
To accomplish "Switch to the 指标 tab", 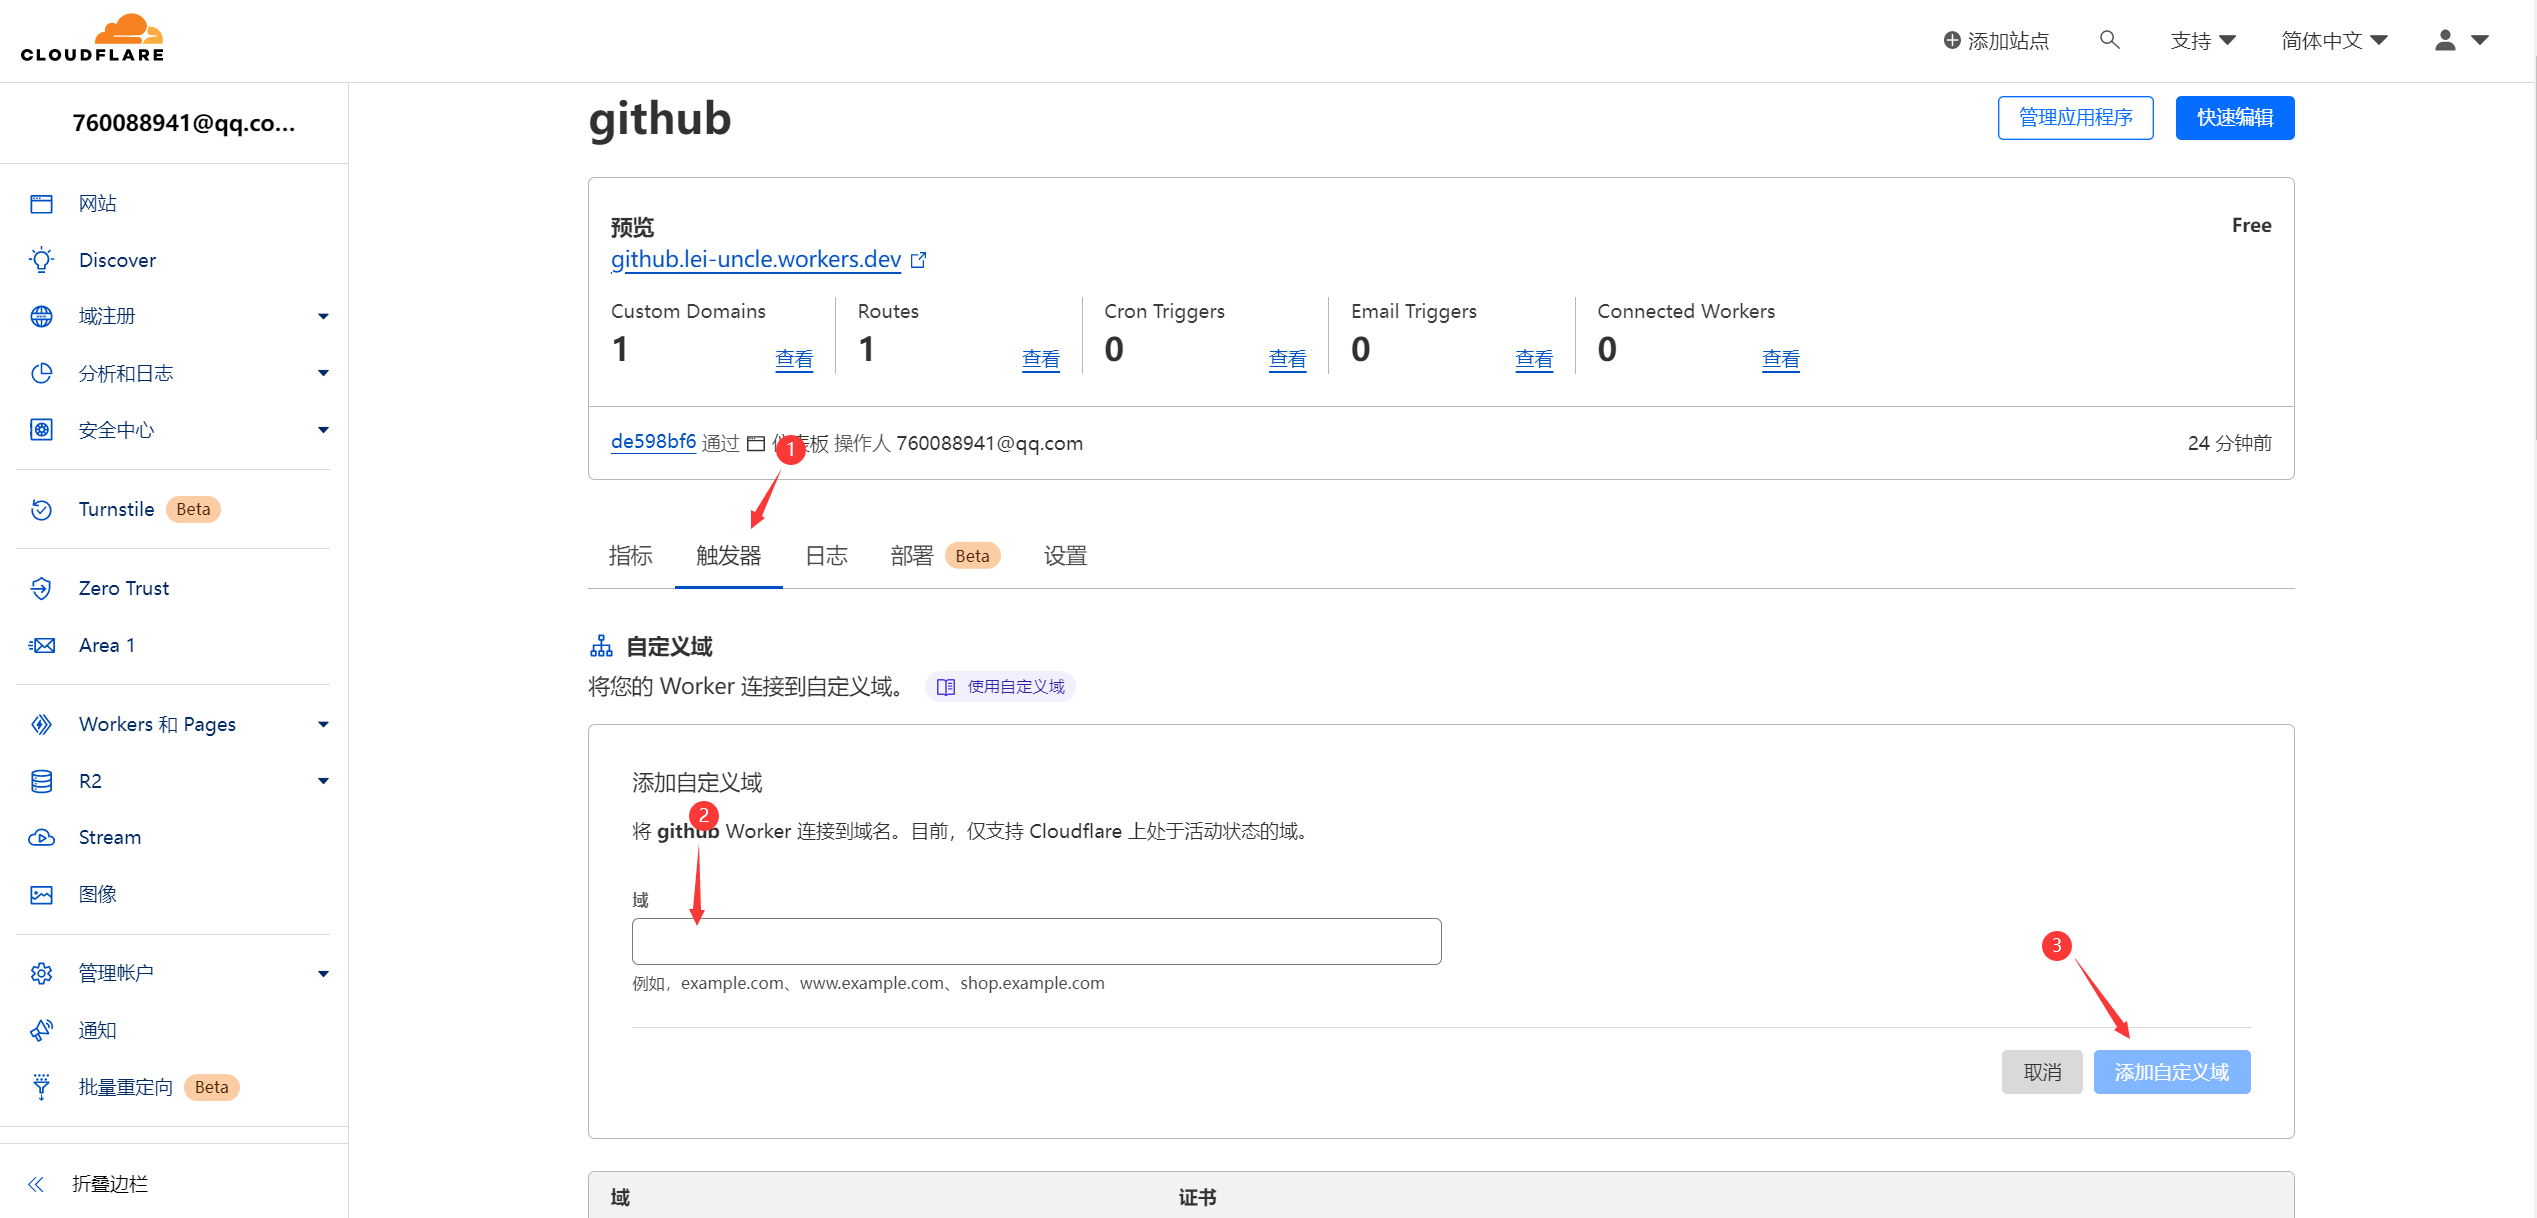I will click(631, 556).
